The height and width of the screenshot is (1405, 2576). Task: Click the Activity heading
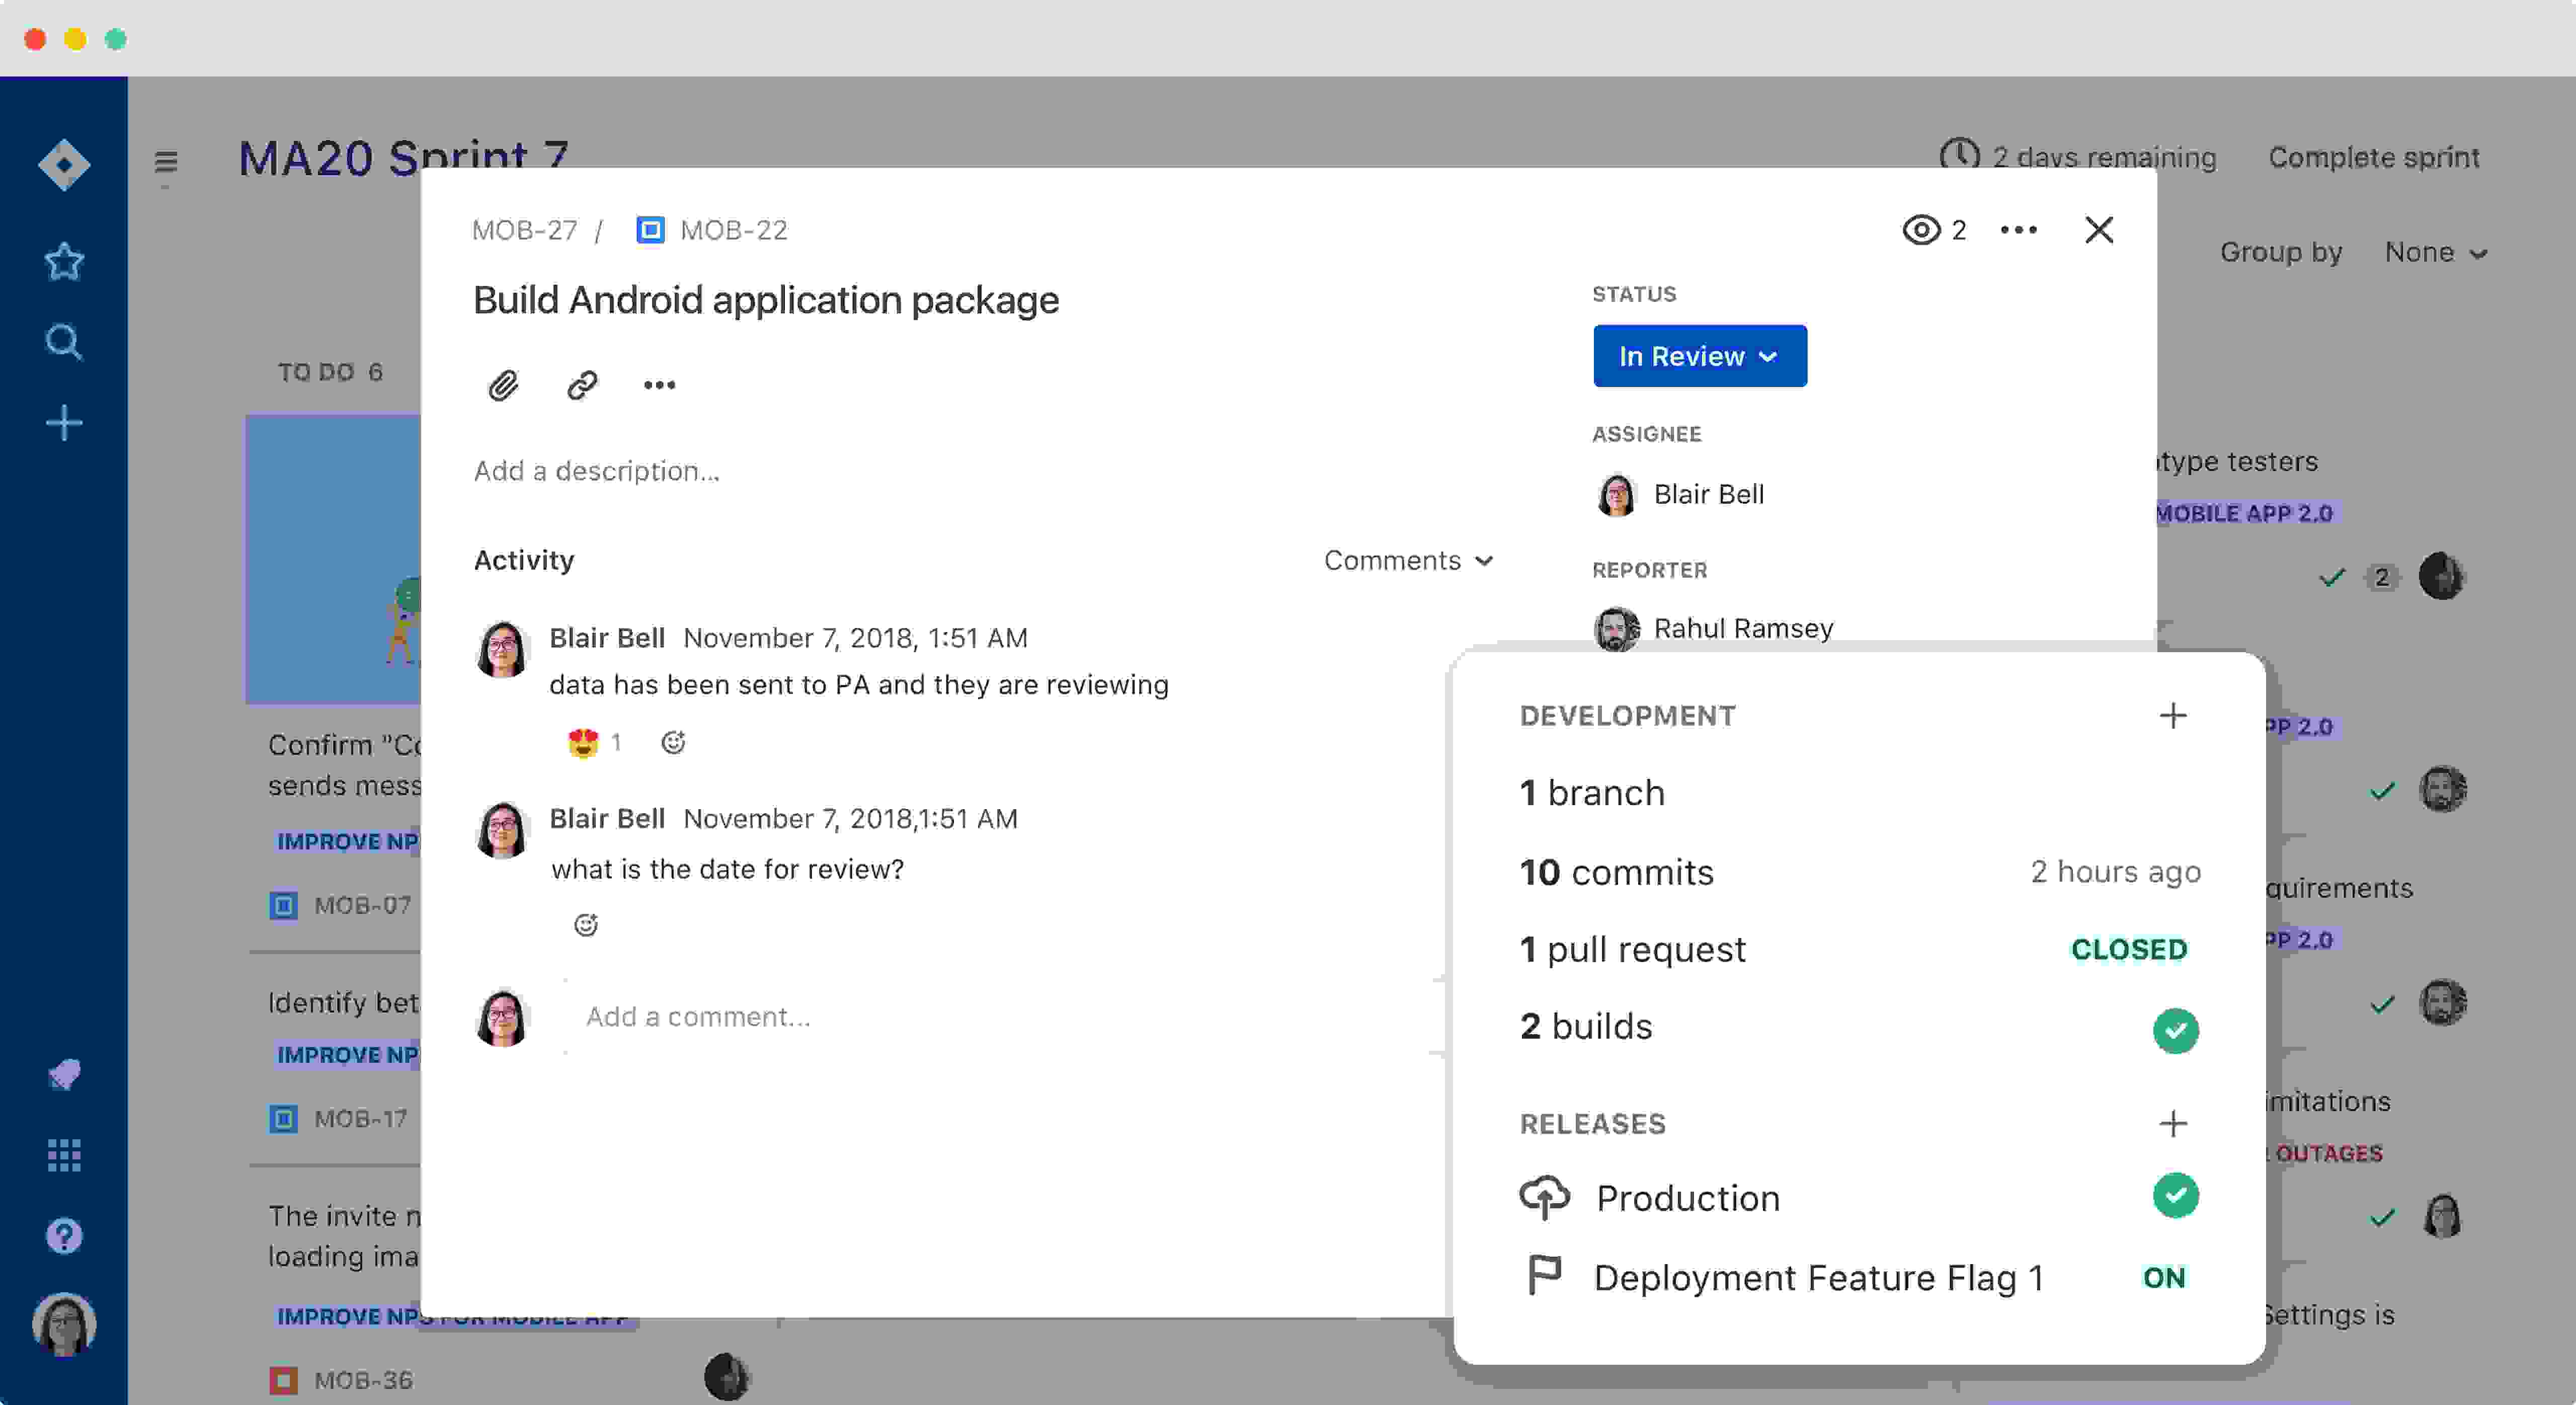[524, 560]
